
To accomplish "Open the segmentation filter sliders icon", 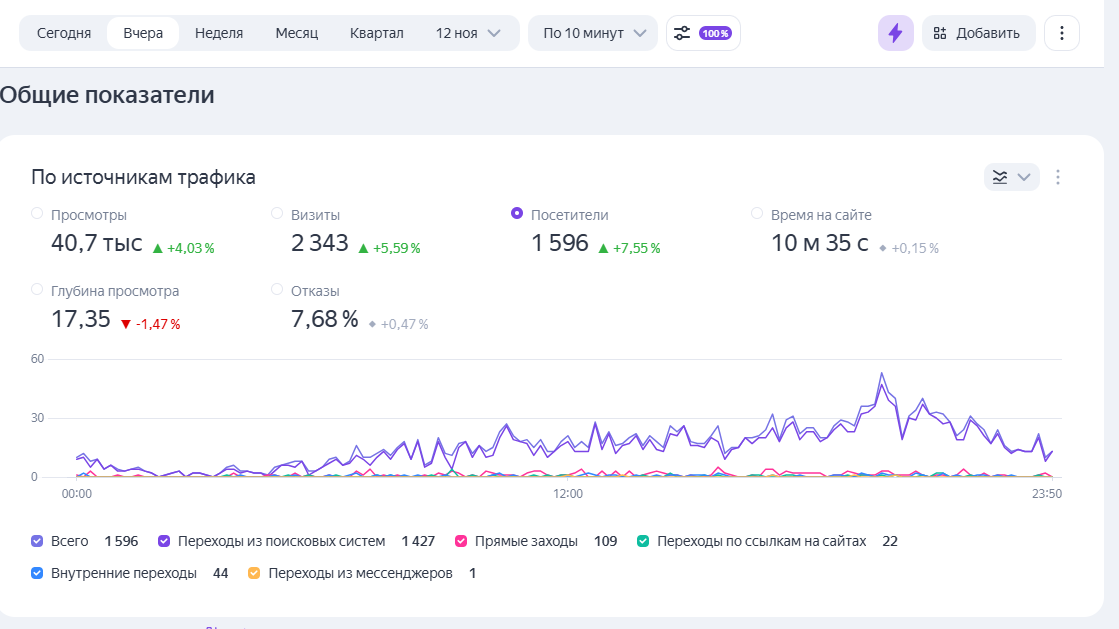I will pos(682,33).
